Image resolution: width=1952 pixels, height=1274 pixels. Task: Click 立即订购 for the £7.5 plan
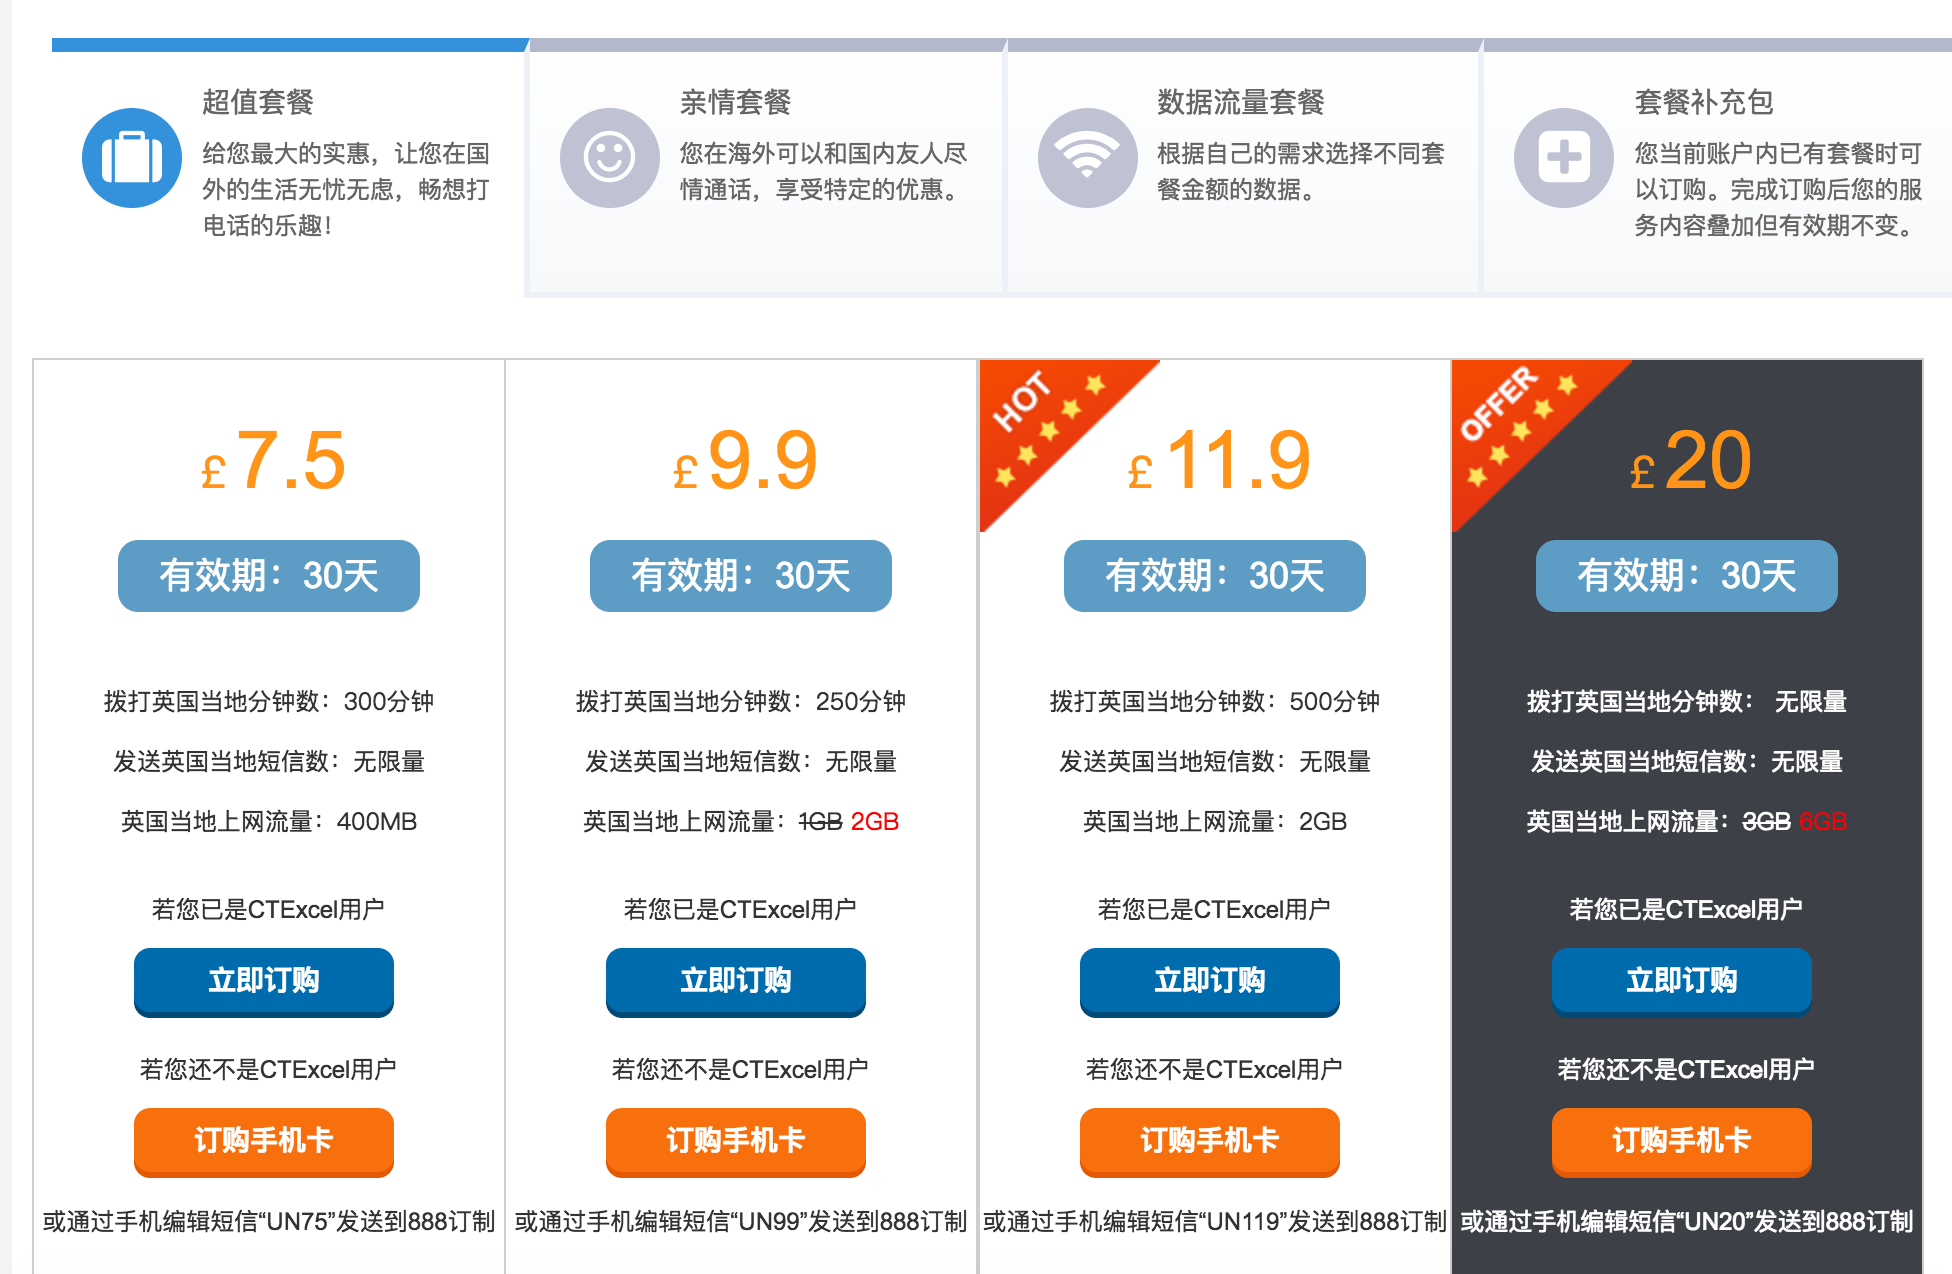pos(264,982)
